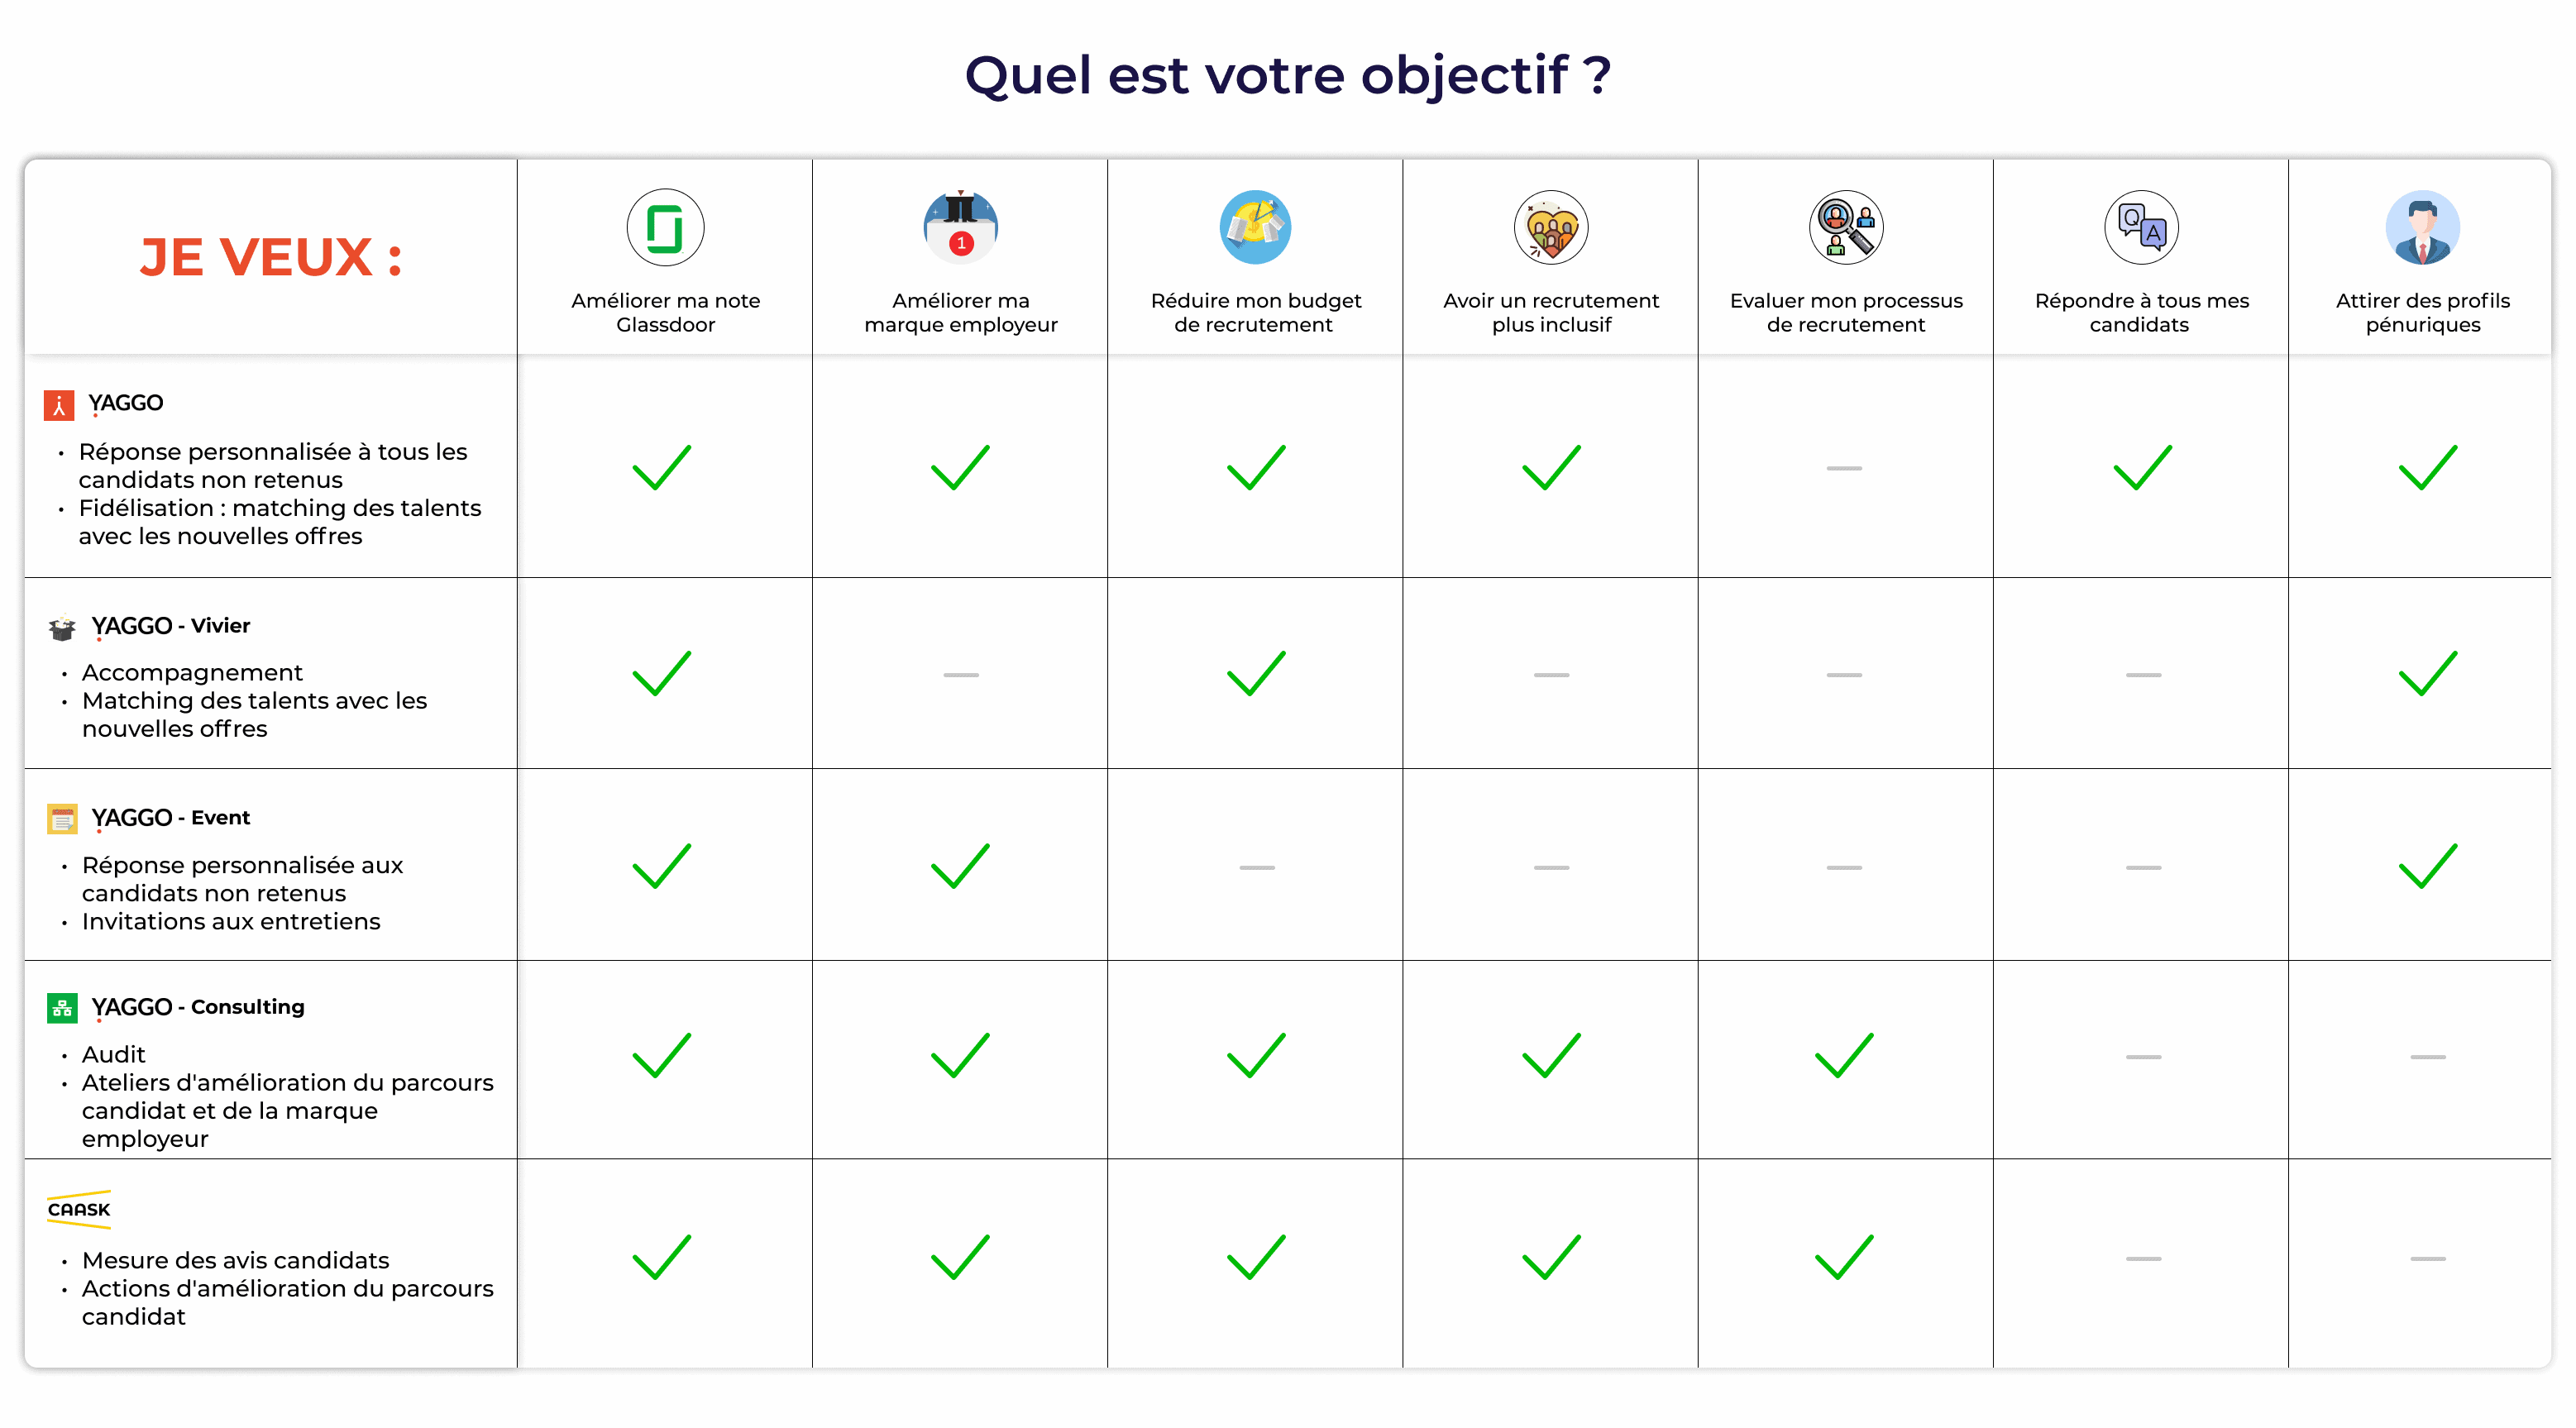Click the 'Quel est votre objectif ?' title

[1288, 75]
